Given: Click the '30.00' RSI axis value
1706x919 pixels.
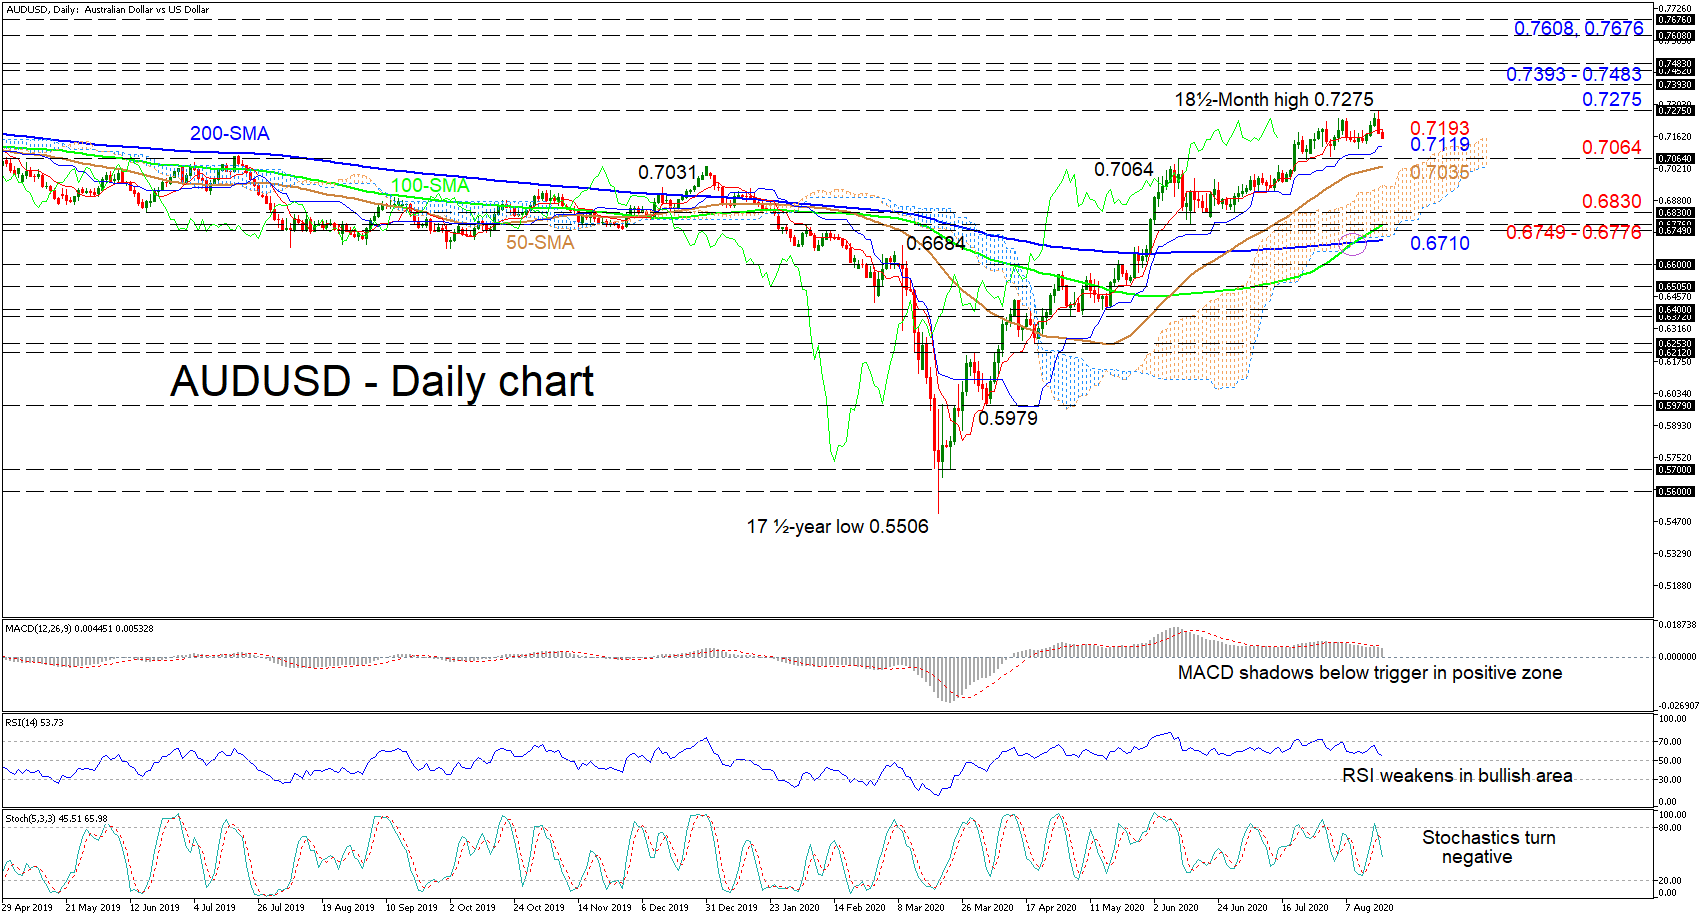Looking at the screenshot, I should pos(1671,779).
